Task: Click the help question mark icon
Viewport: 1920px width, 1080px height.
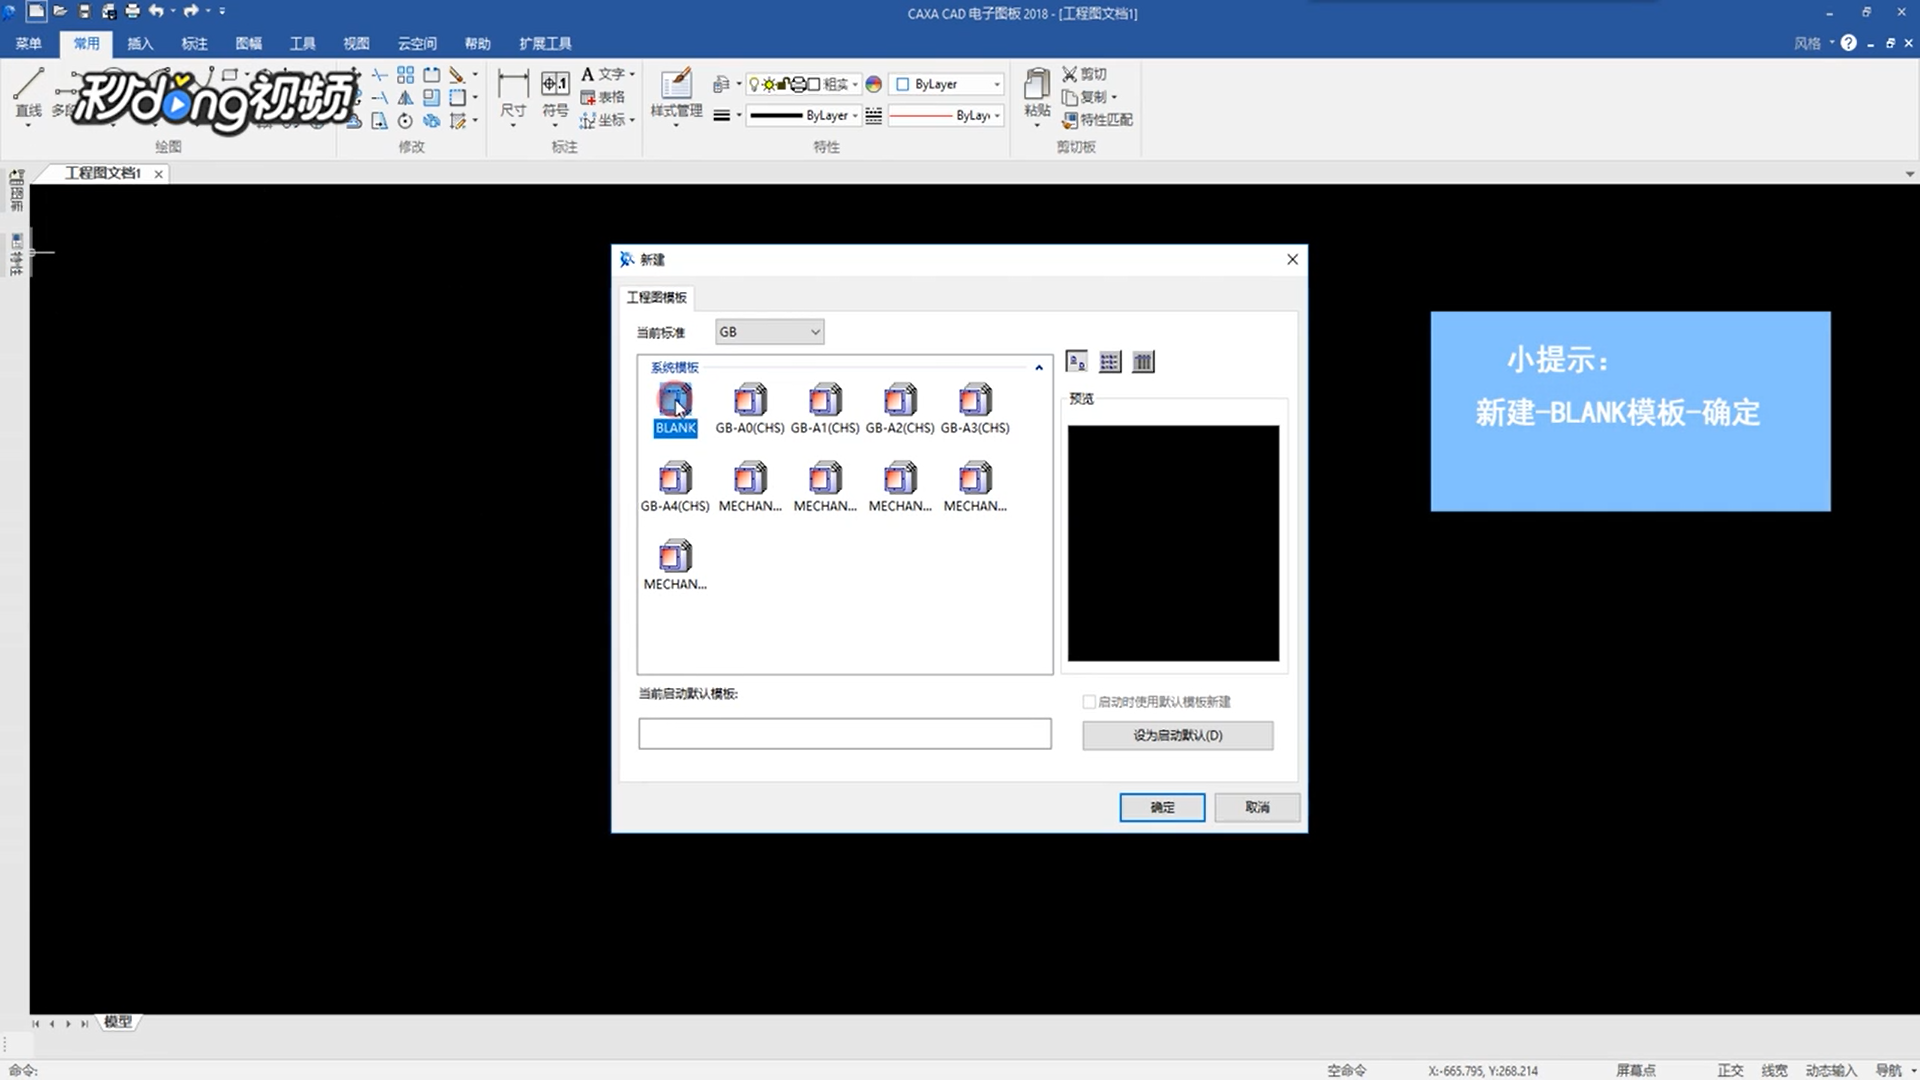Action: click(x=1848, y=43)
